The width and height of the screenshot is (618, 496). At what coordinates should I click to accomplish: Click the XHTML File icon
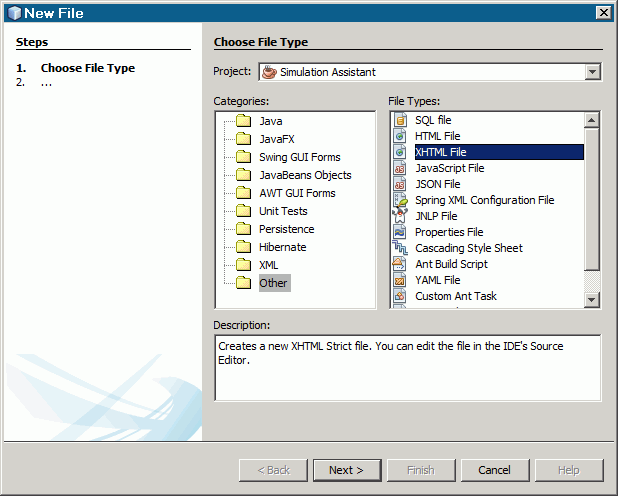(400, 152)
